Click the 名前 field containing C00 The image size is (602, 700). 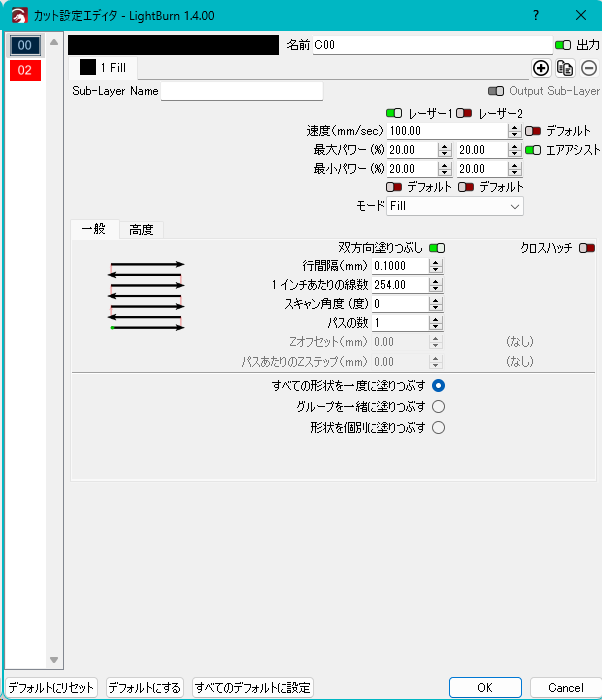[x=432, y=45]
